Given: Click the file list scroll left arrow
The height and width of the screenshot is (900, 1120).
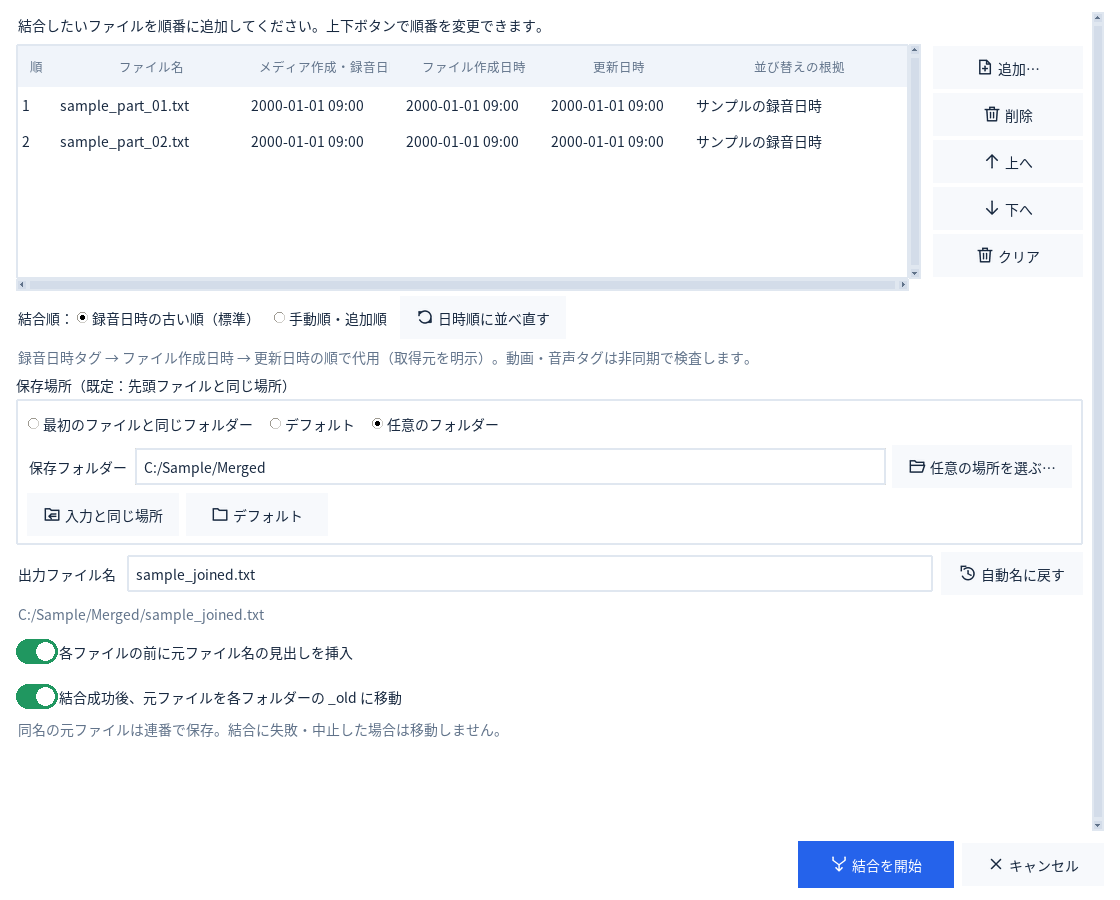Looking at the screenshot, I should (21, 284).
